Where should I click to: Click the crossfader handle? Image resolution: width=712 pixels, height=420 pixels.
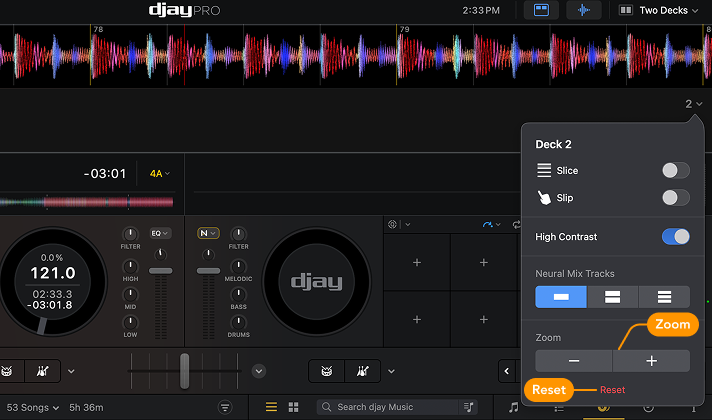184,370
